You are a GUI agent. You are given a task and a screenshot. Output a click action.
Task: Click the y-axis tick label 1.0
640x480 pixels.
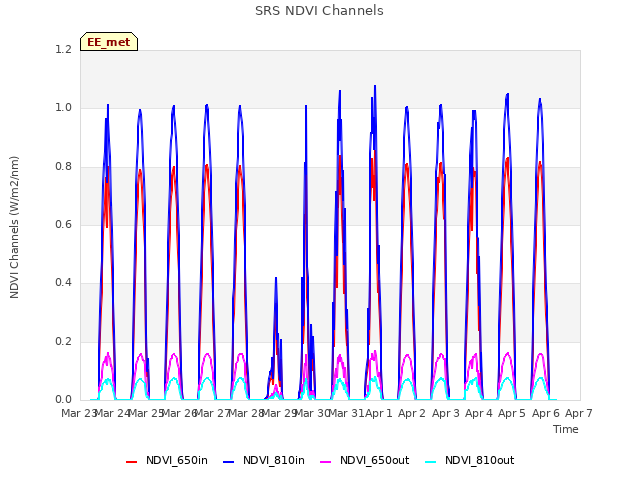63,108
